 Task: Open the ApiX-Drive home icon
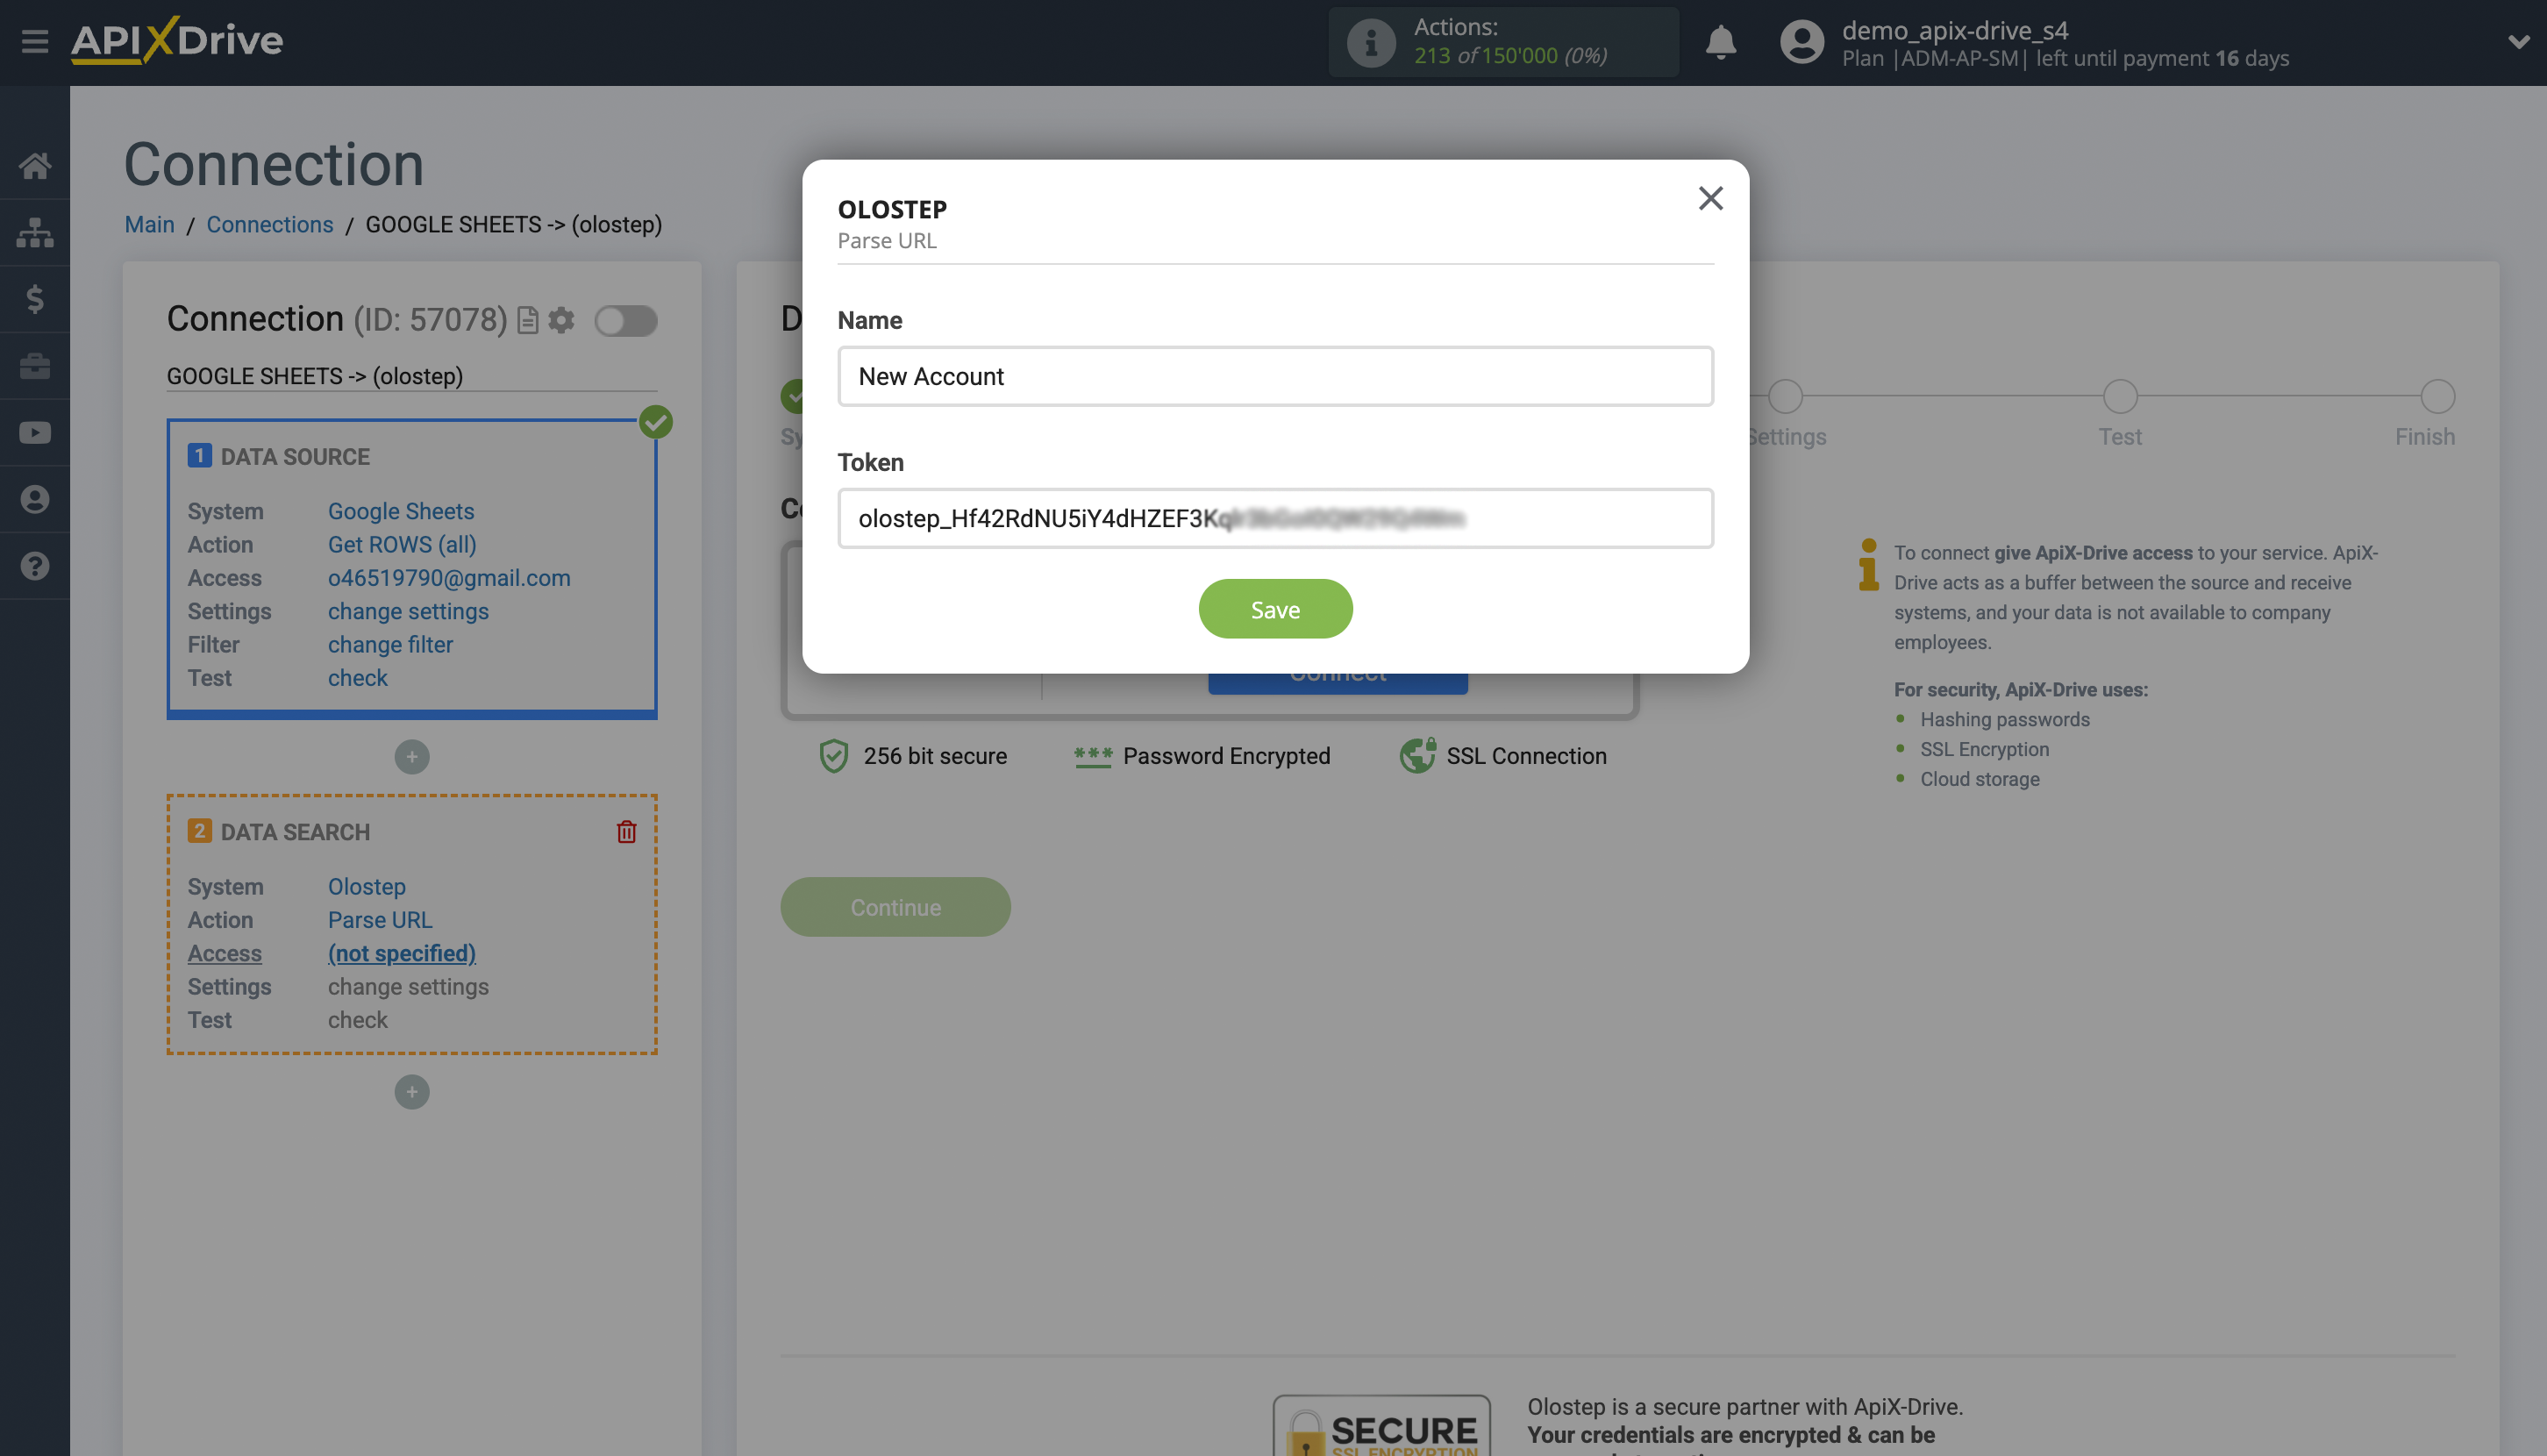(36, 166)
